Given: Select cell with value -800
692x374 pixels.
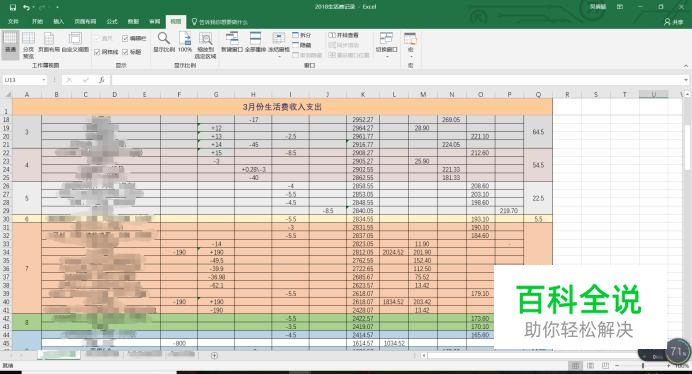Looking at the screenshot, I should point(179,343).
